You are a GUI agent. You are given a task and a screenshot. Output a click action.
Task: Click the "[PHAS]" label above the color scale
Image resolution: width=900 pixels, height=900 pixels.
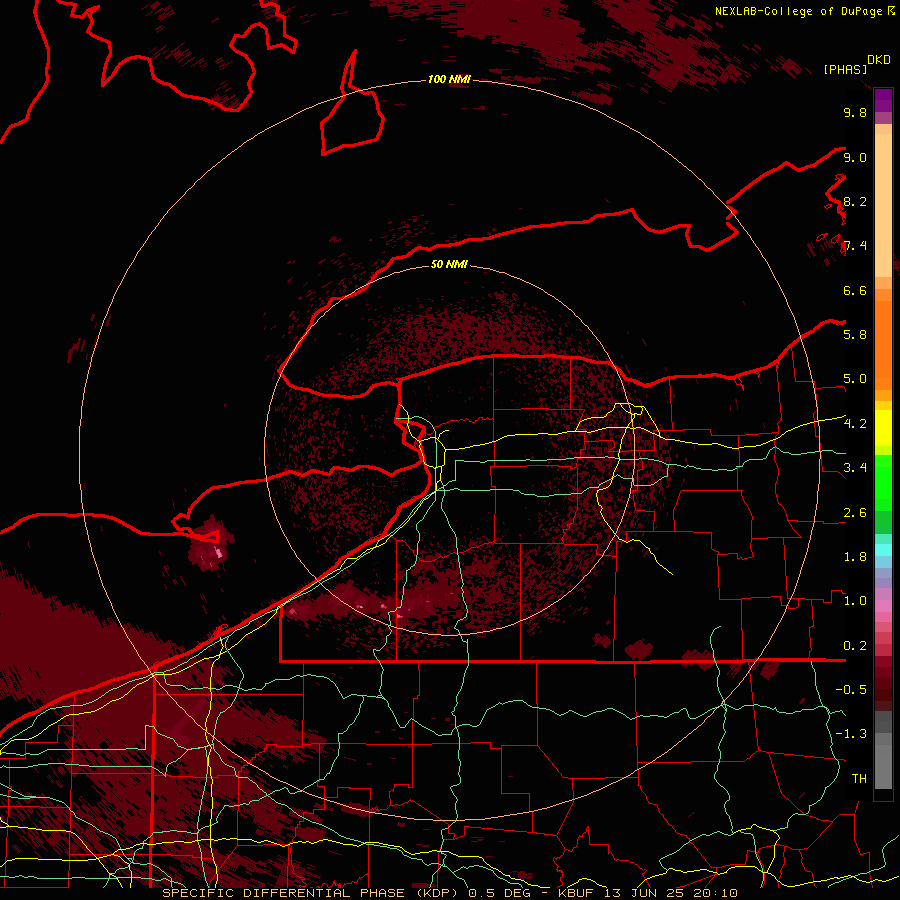pyautogui.click(x=845, y=69)
